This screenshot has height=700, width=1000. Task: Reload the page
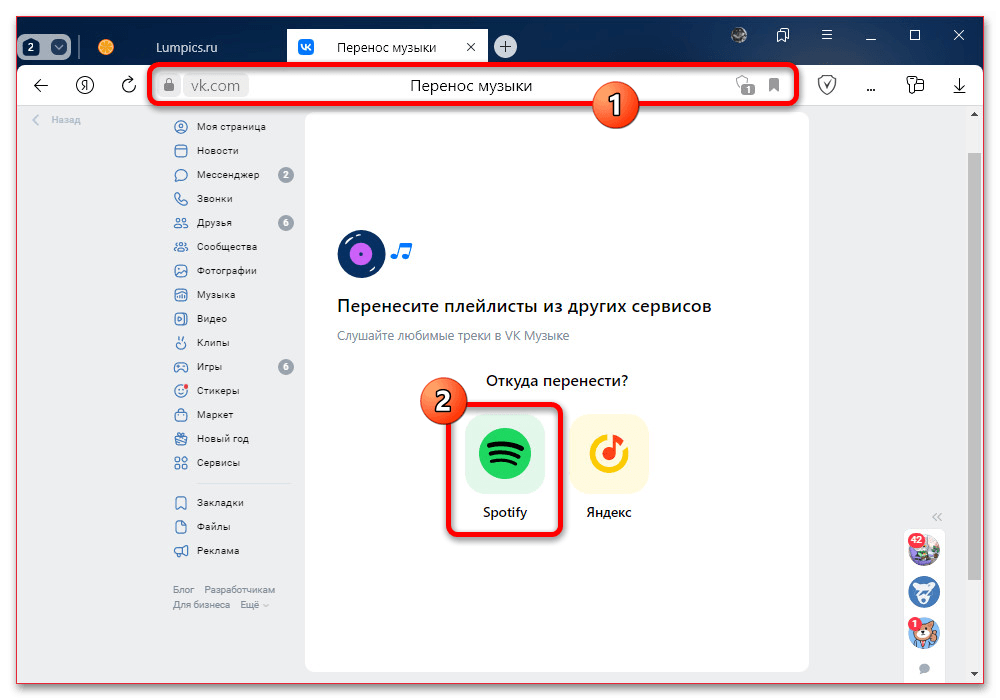[129, 85]
